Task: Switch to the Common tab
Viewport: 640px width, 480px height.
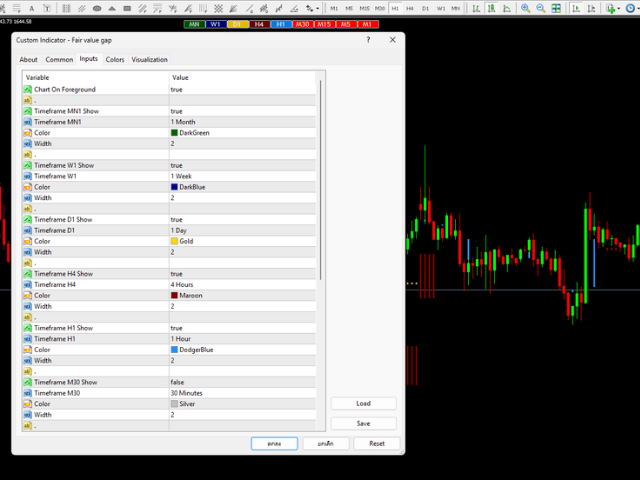Action: (x=59, y=60)
